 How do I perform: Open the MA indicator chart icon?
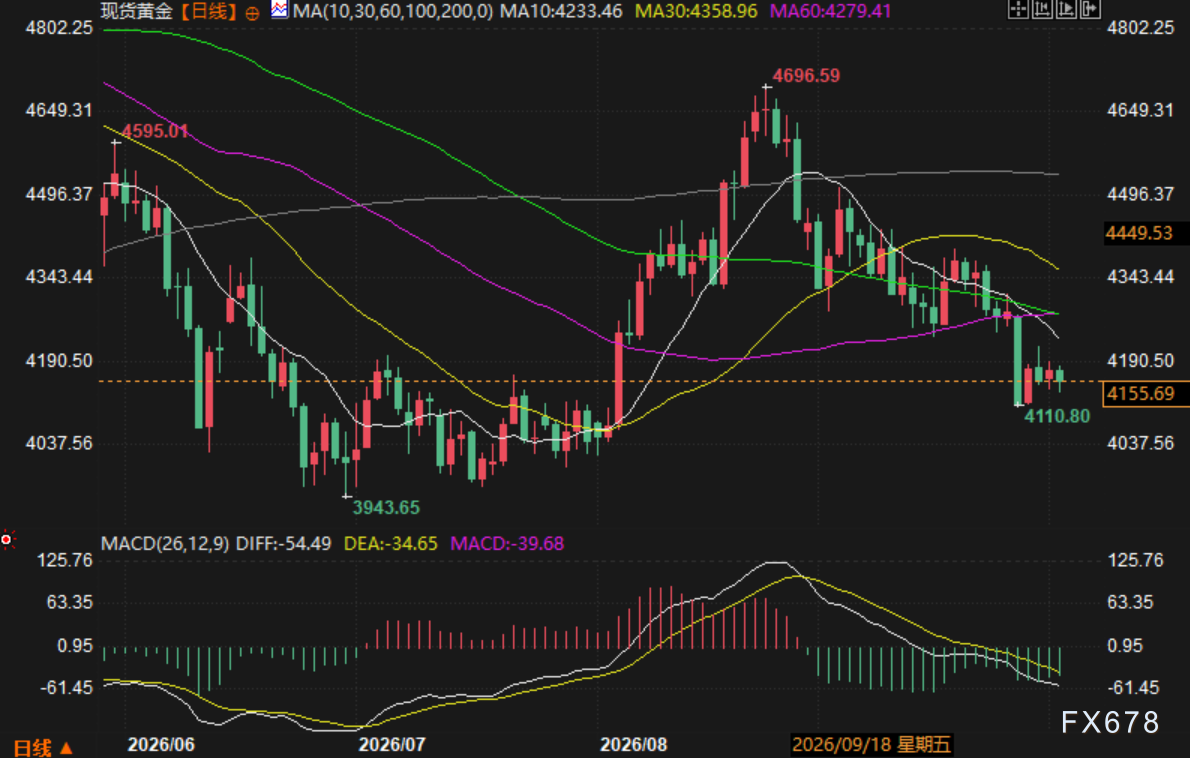[279, 10]
